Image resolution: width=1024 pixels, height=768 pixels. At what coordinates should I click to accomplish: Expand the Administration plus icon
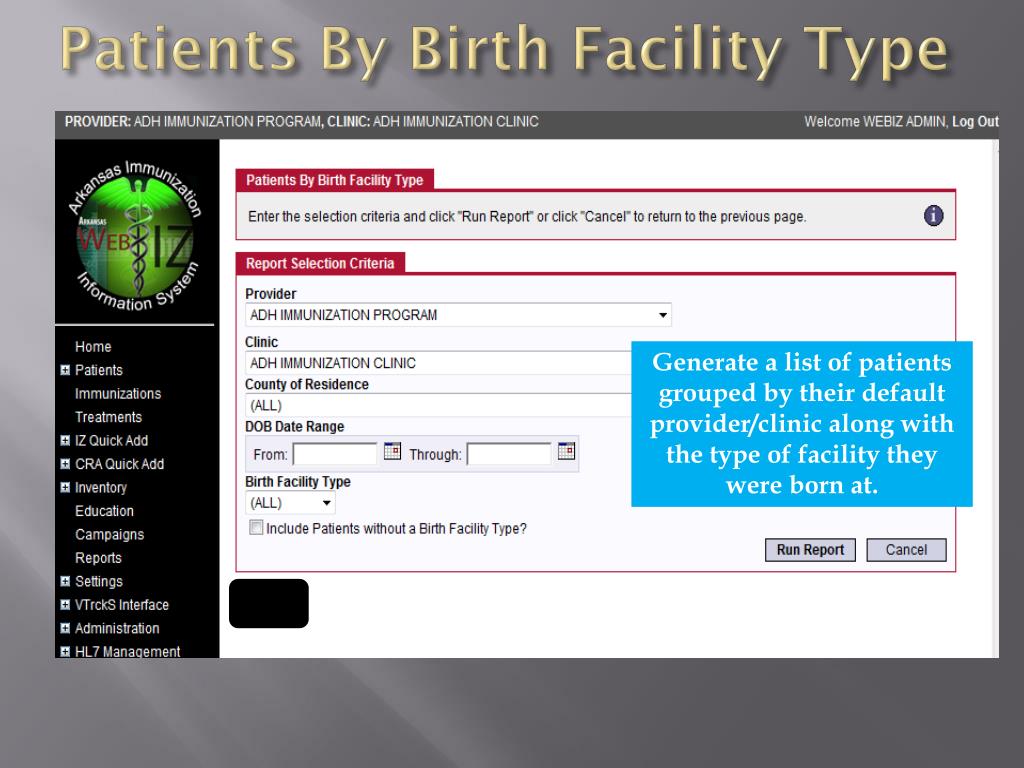[65, 628]
